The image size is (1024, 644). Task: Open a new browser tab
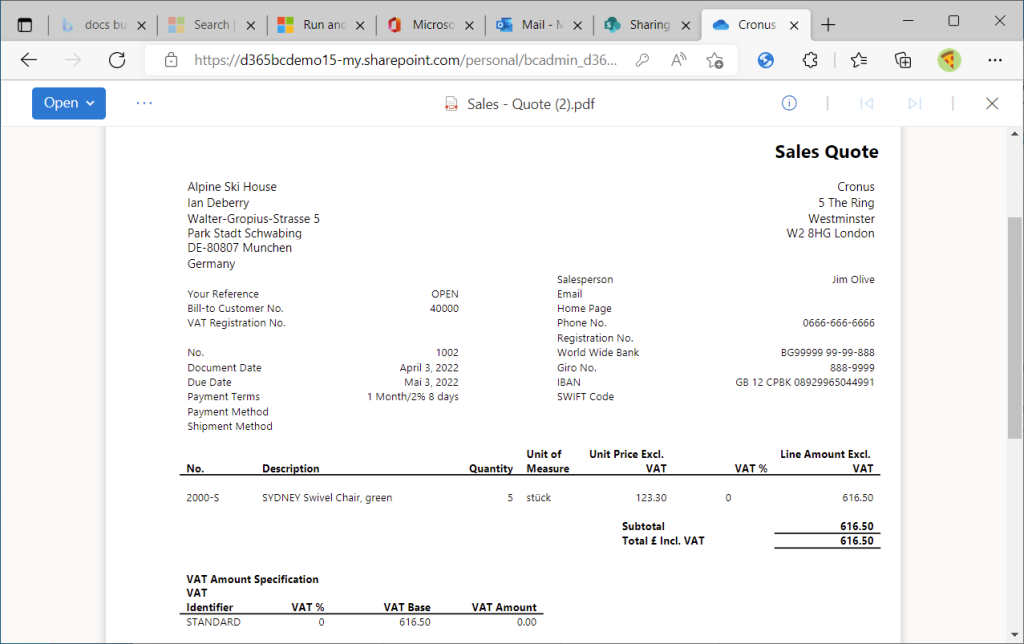coord(828,25)
